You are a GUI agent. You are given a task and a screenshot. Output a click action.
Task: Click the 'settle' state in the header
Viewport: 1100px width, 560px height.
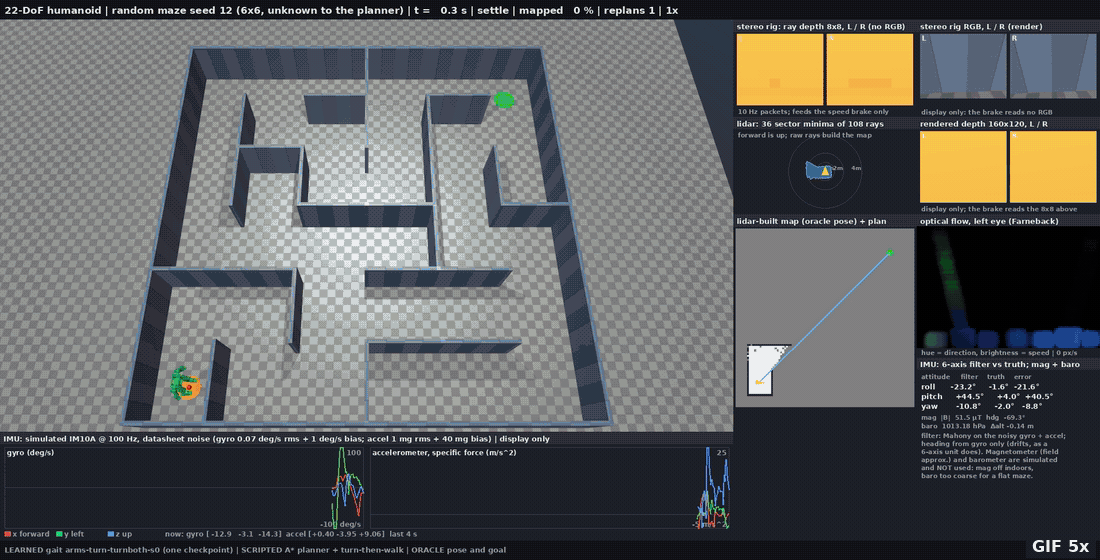492,11
